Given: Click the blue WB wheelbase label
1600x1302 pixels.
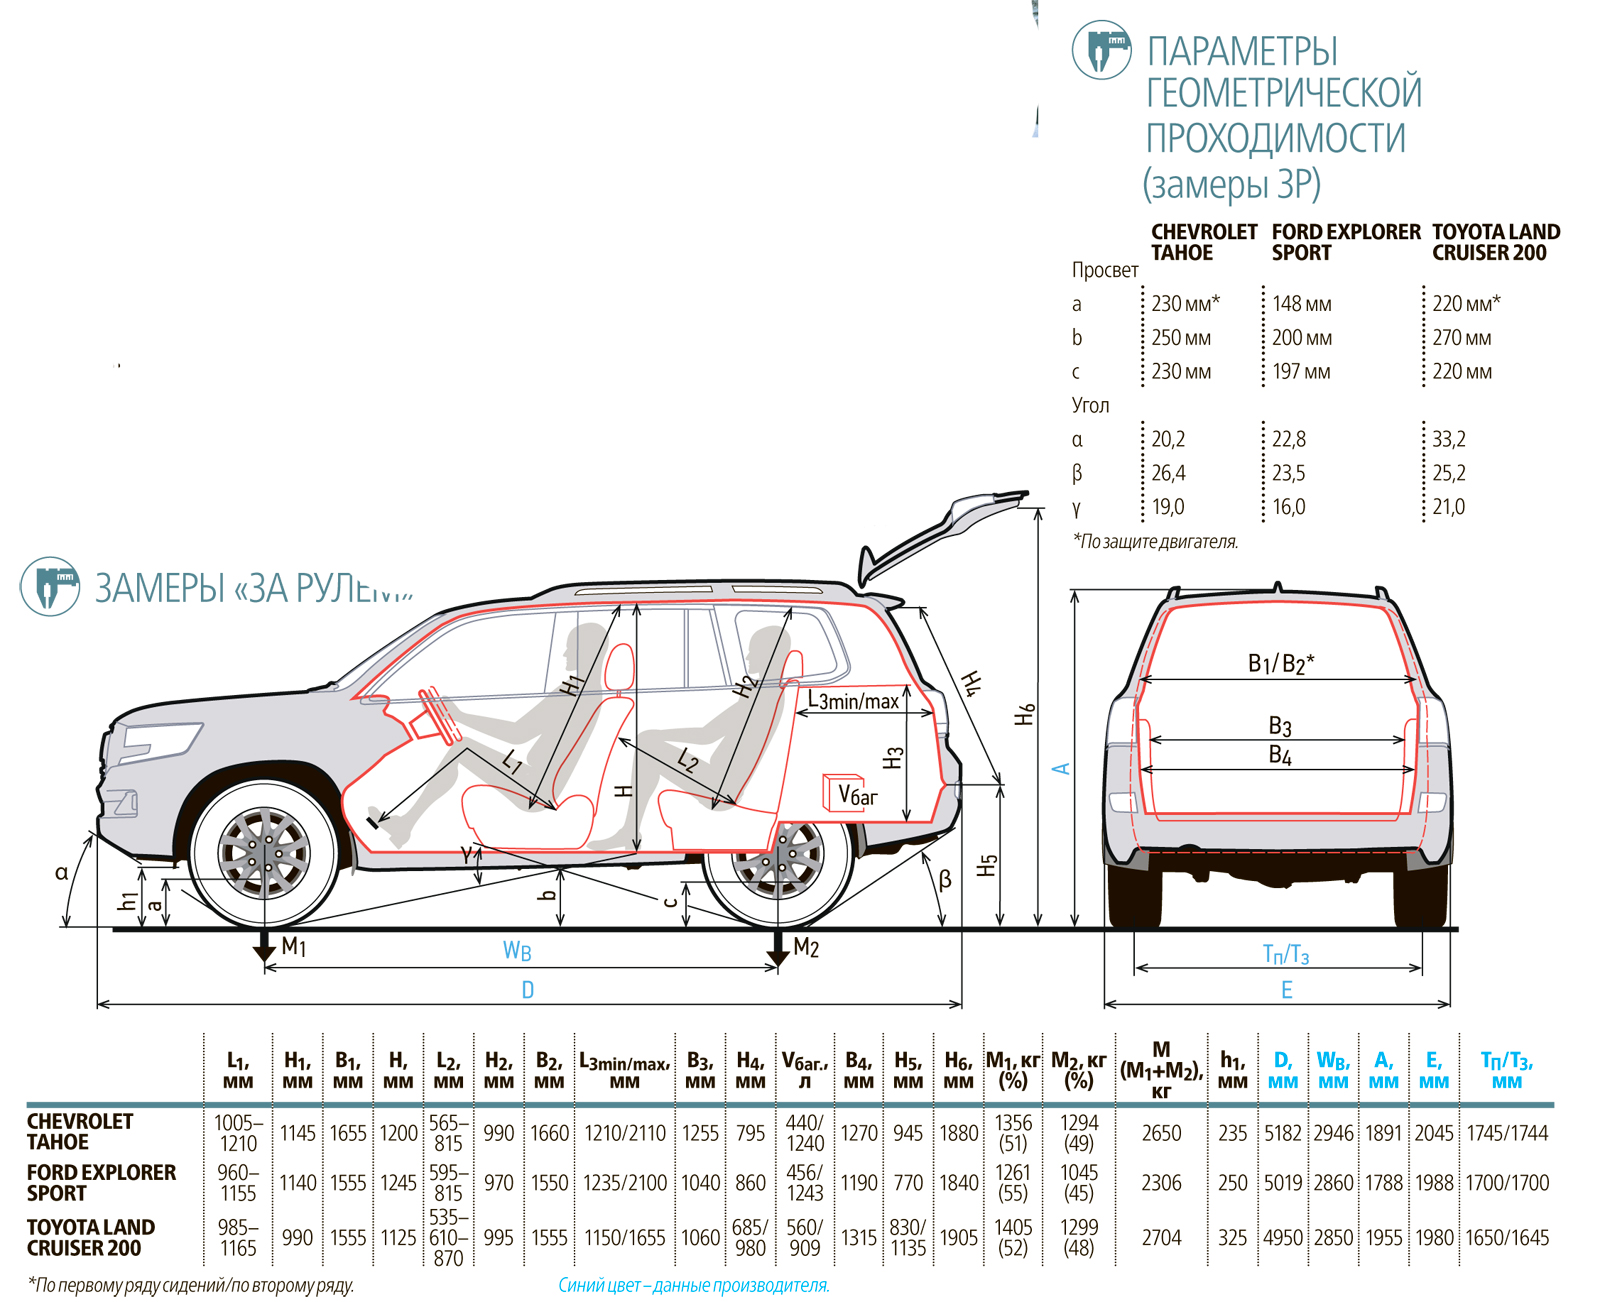Looking at the screenshot, I should pyautogui.click(x=517, y=951).
